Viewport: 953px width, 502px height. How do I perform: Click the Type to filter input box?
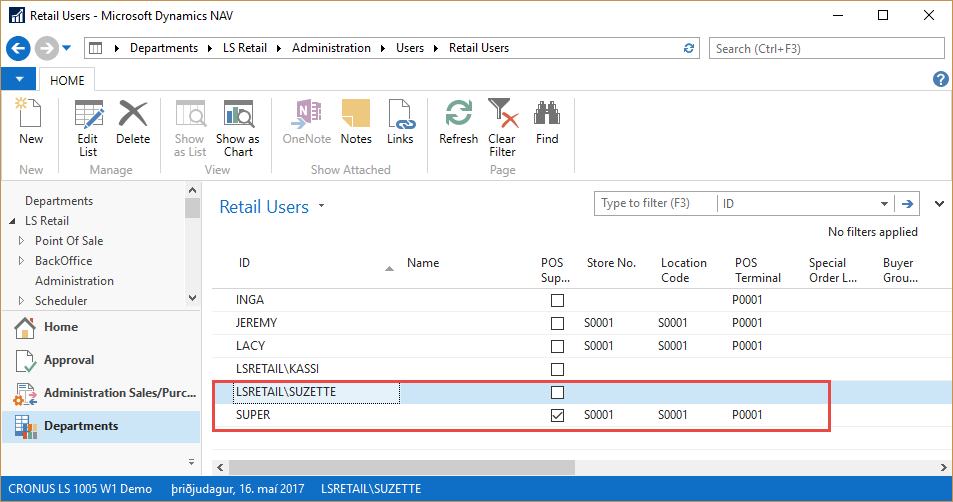pyautogui.click(x=655, y=204)
